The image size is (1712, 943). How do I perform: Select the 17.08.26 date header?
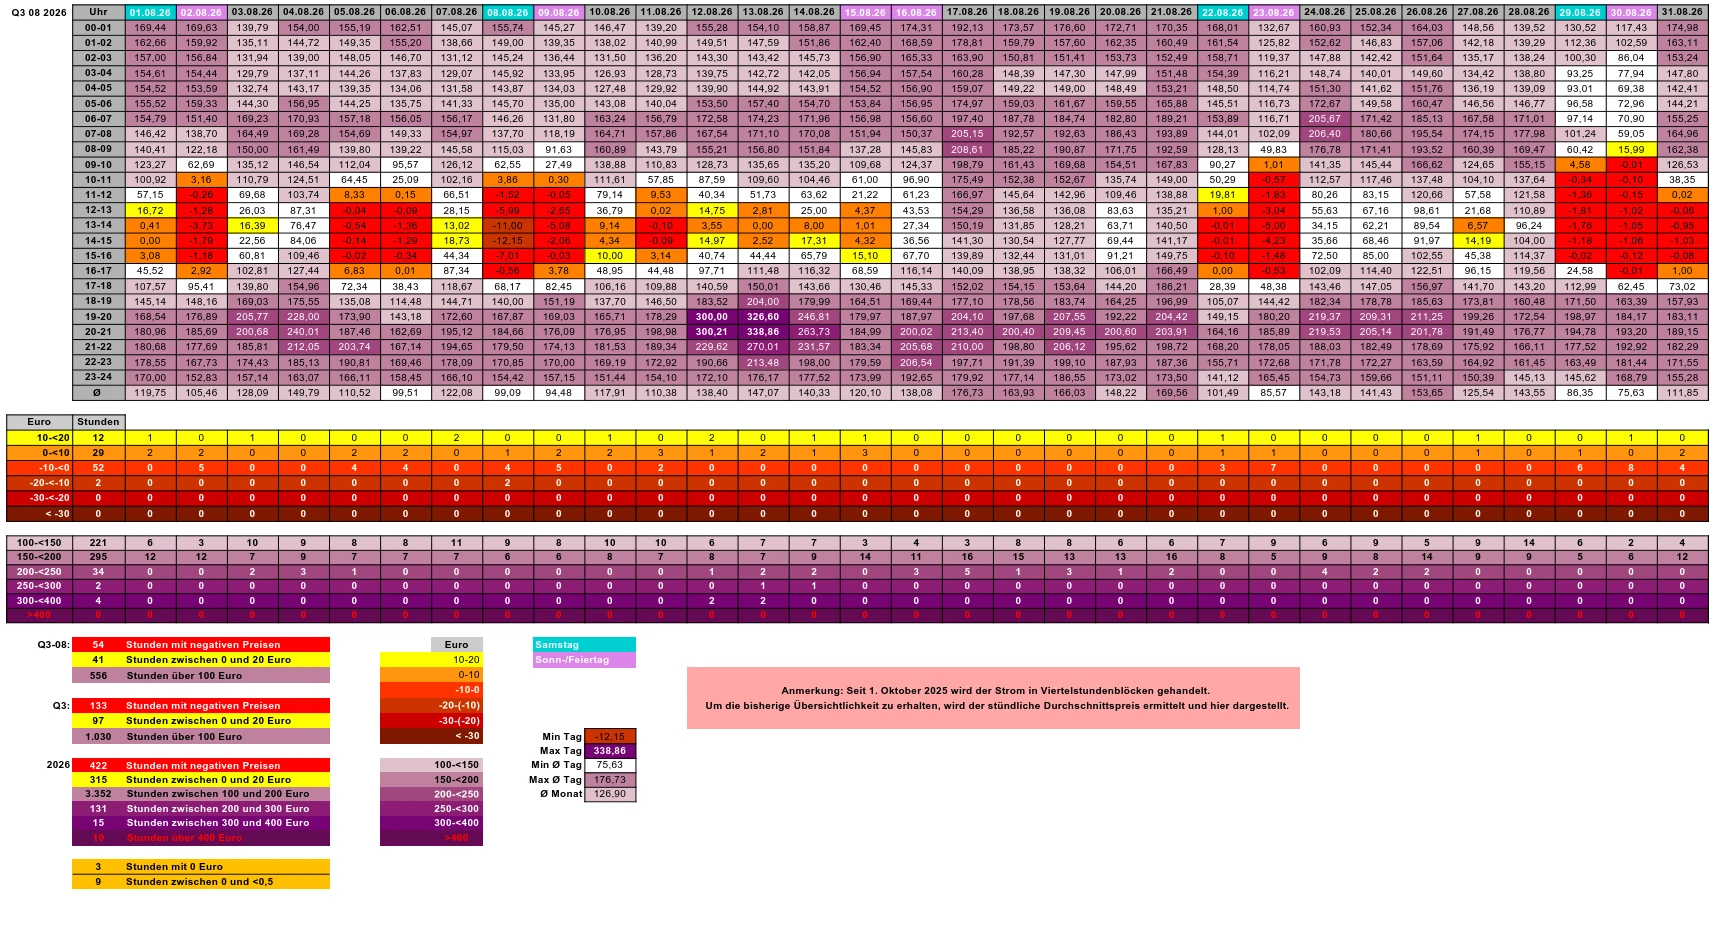pos(967,13)
